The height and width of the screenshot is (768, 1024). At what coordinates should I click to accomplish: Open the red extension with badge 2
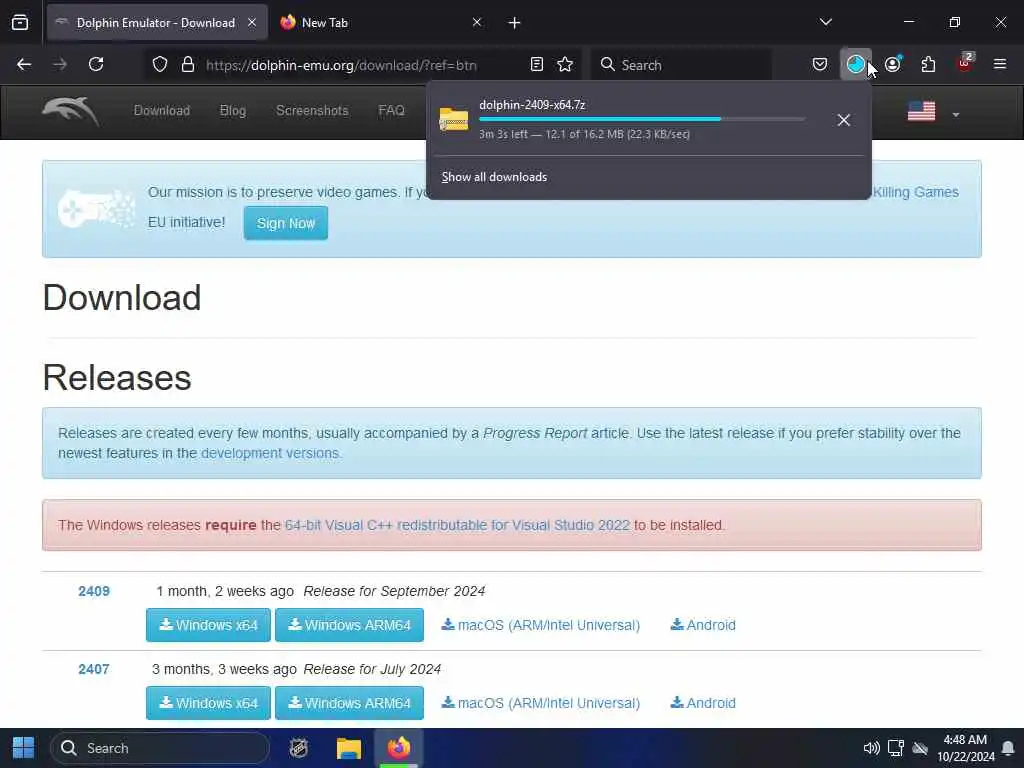[965, 63]
